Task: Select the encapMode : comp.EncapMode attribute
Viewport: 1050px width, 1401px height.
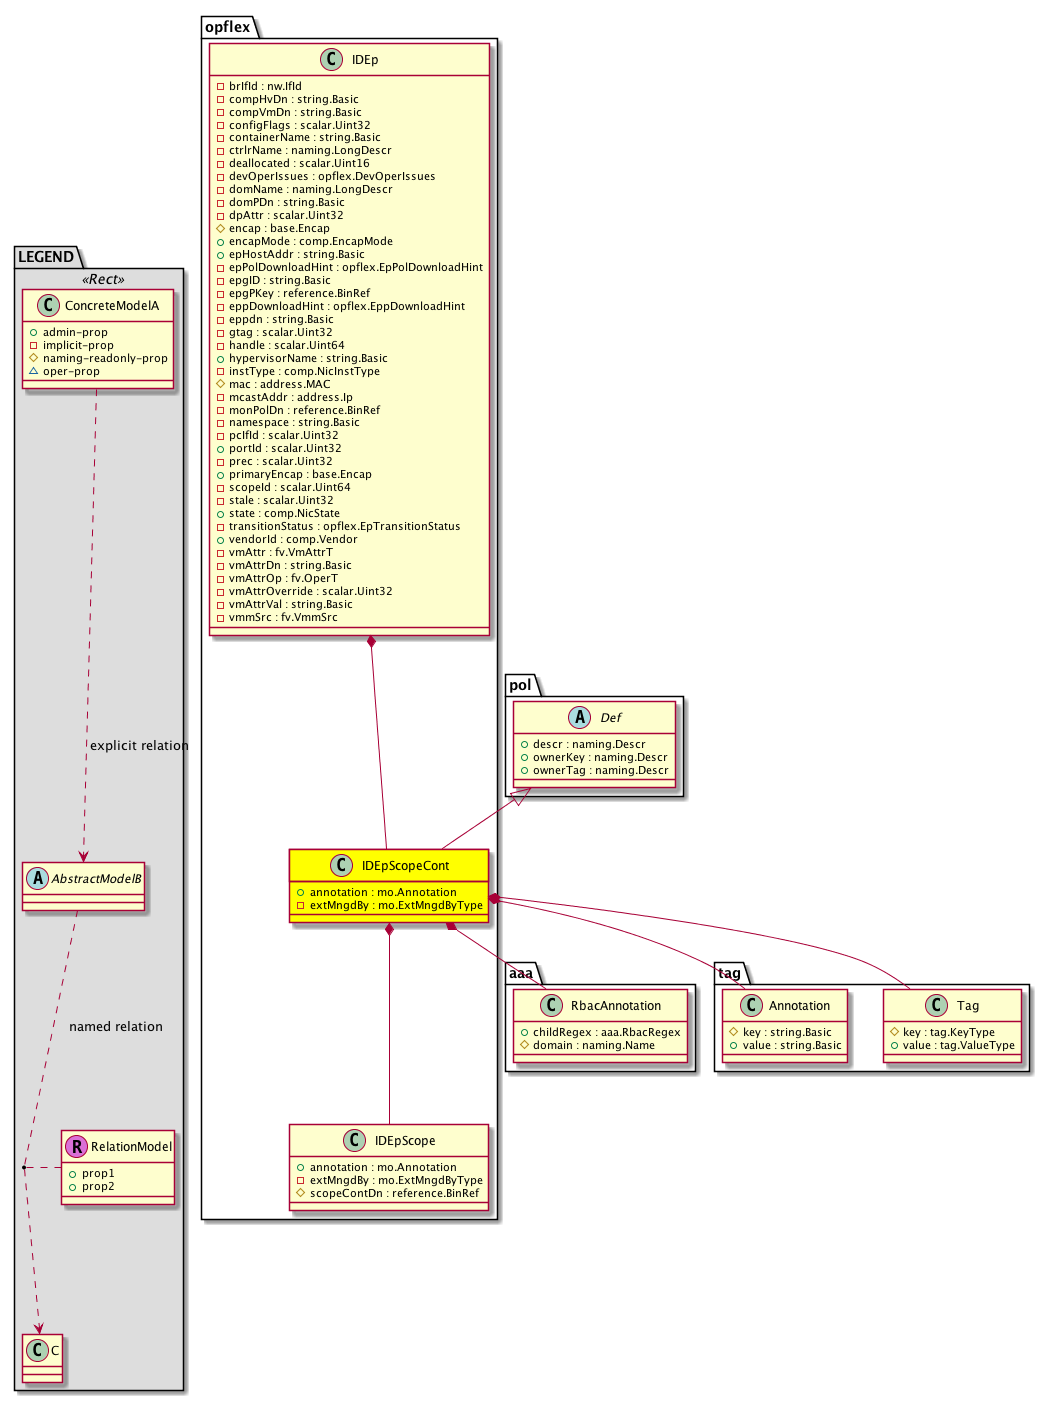Action: pyautogui.click(x=310, y=241)
